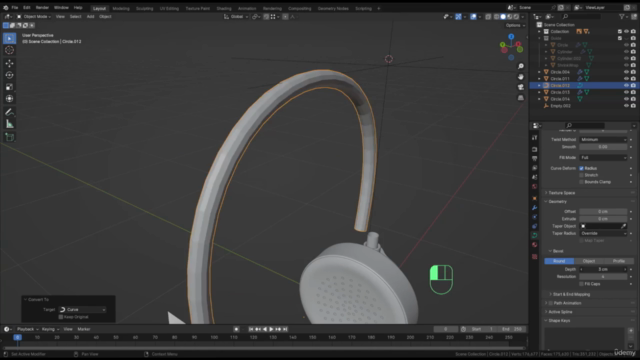Click the Bevel Resolution slider
The width and height of the screenshot is (640, 360).
[603, 277]
